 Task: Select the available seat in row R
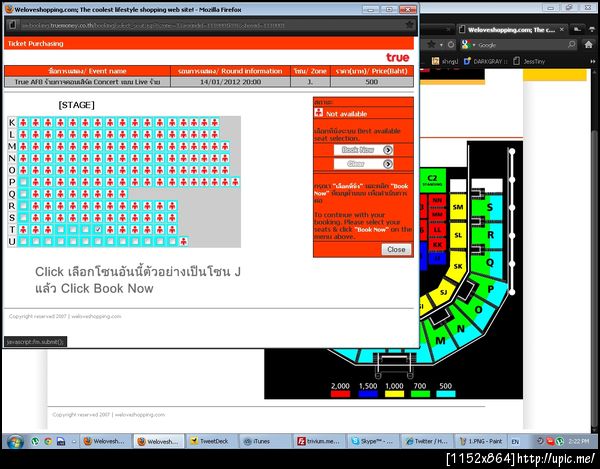[23, 206]
